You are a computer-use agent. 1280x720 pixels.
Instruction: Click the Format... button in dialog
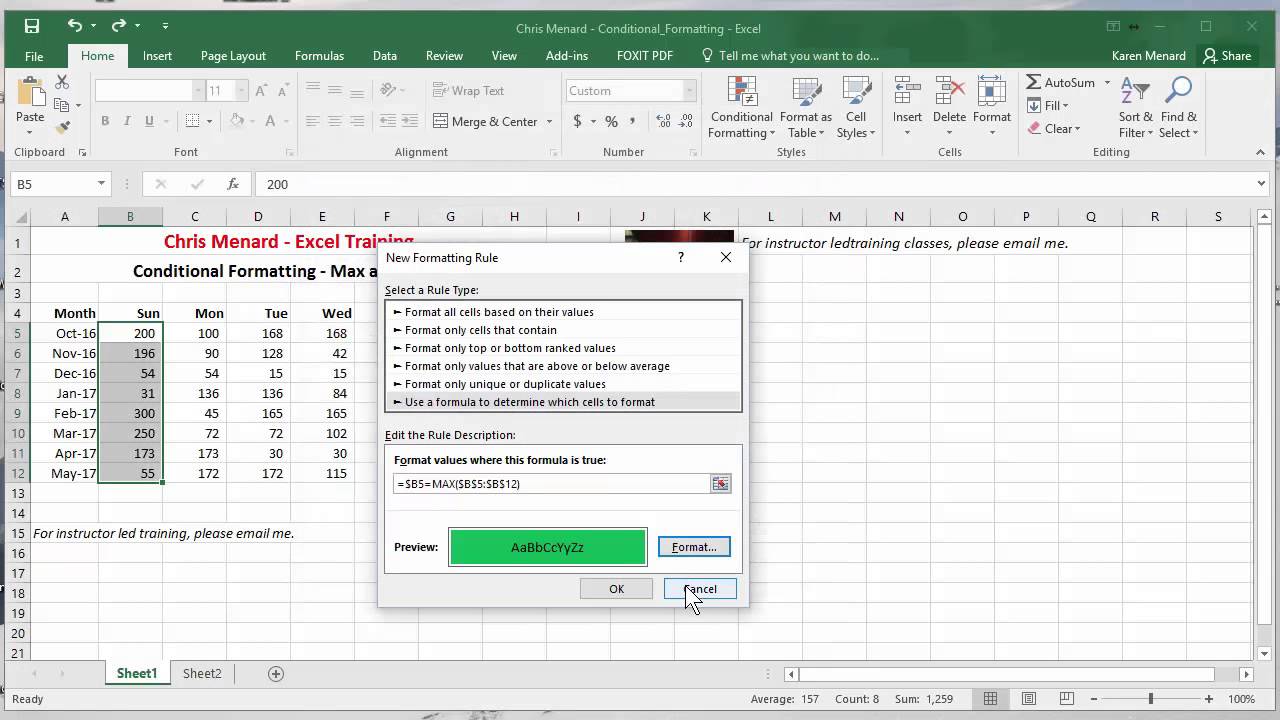[694, 547]
